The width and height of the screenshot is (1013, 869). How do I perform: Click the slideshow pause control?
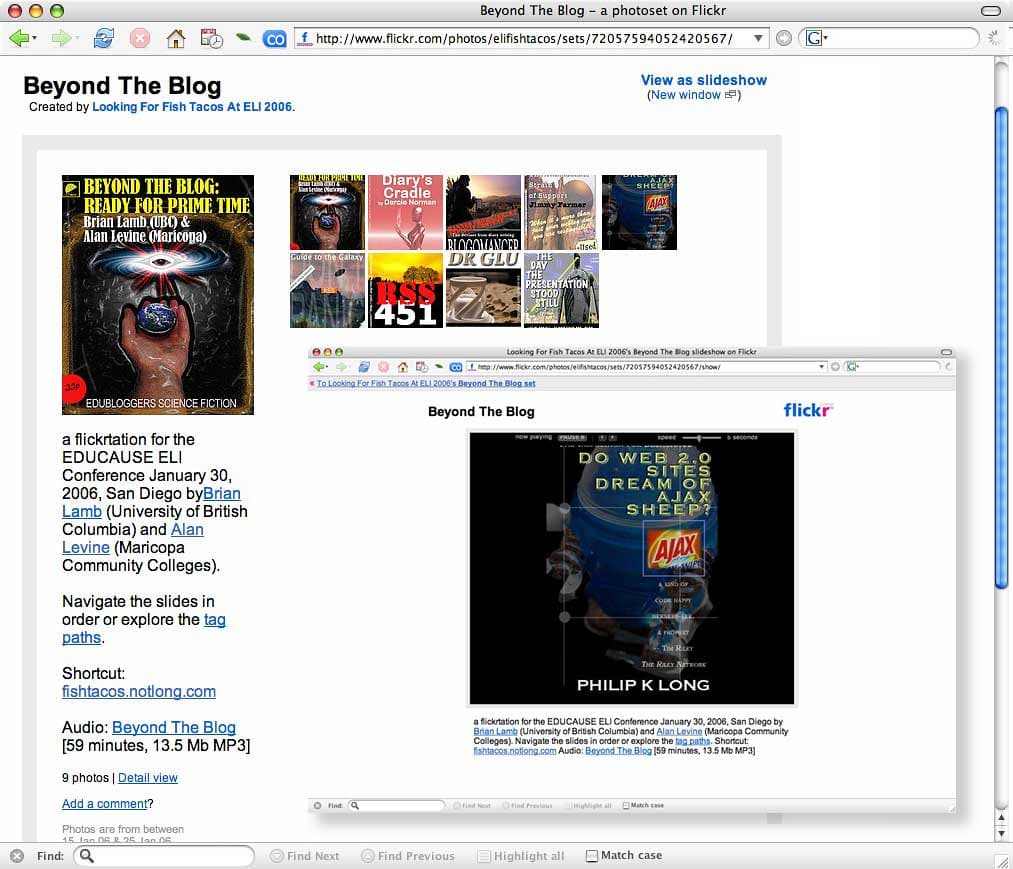click(x=572, y=437)
